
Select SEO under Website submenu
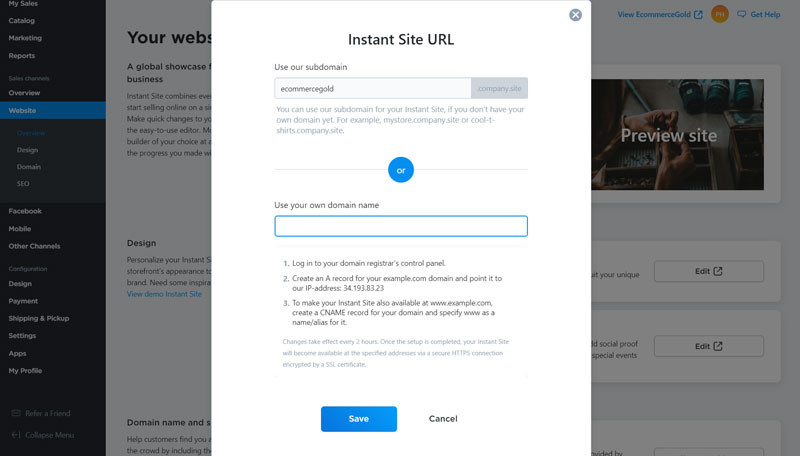click(x=23, y=184)
